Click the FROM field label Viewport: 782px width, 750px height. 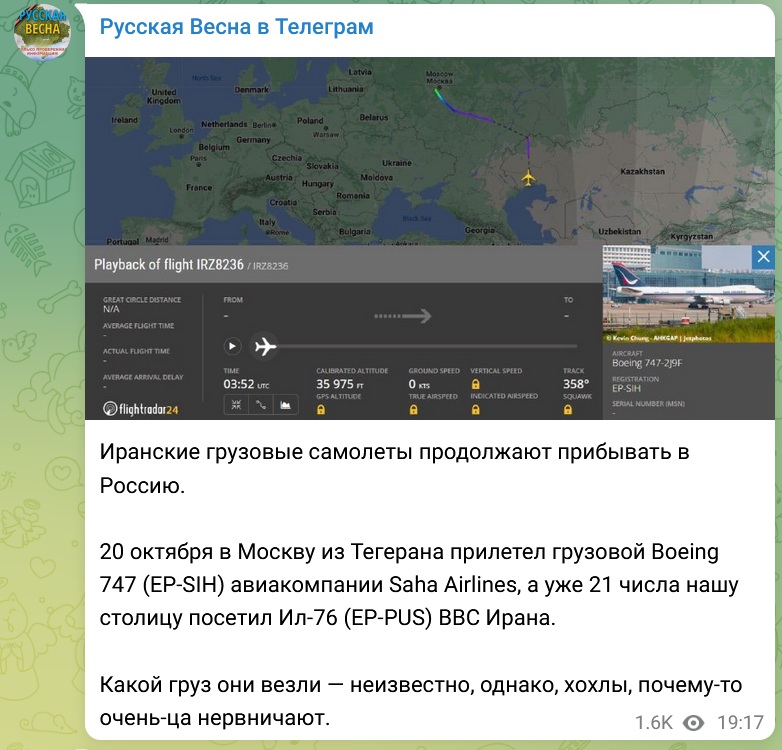point(233,300)
